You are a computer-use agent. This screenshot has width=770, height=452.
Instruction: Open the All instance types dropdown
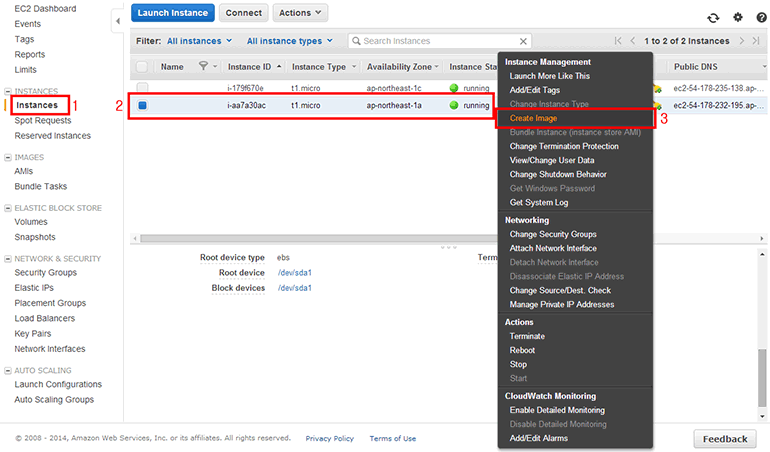(x=289, y=41)
